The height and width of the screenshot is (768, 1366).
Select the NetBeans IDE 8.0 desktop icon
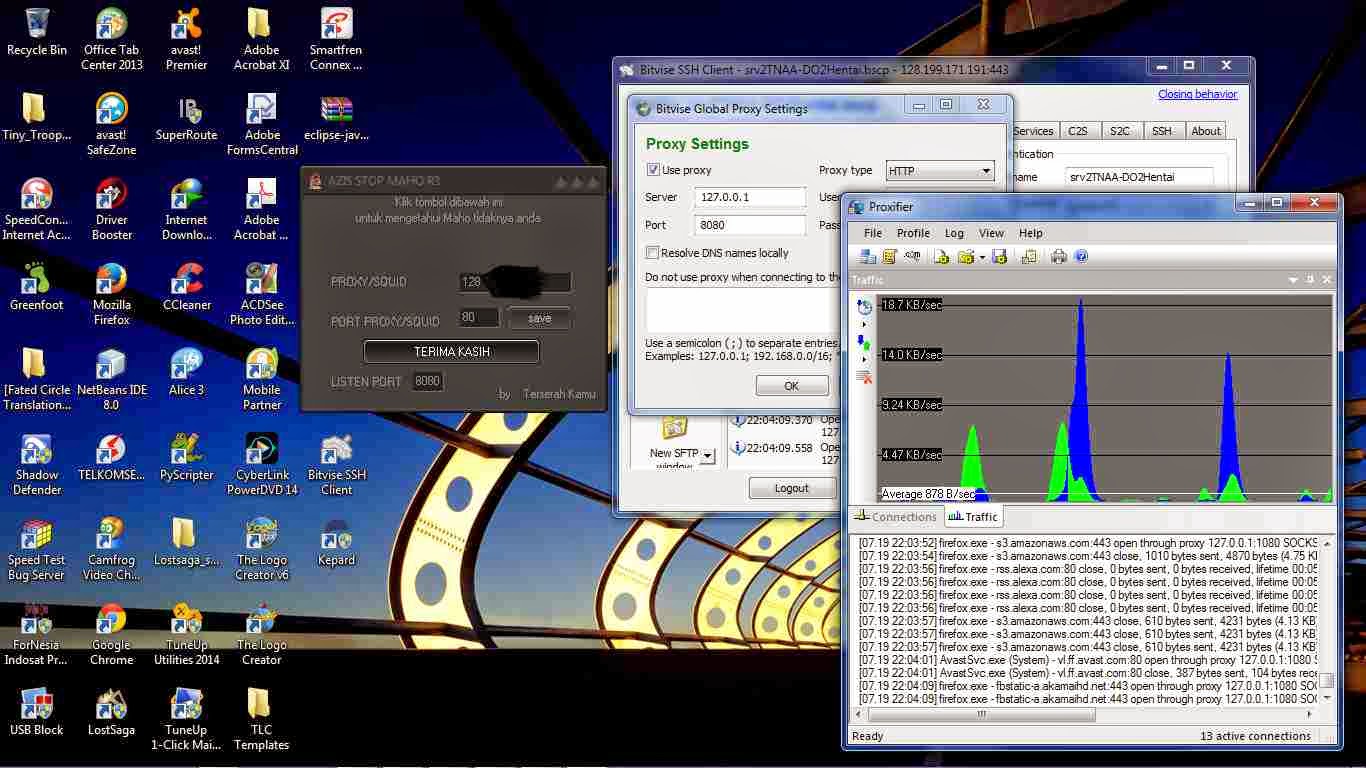(x=112, y=380)
